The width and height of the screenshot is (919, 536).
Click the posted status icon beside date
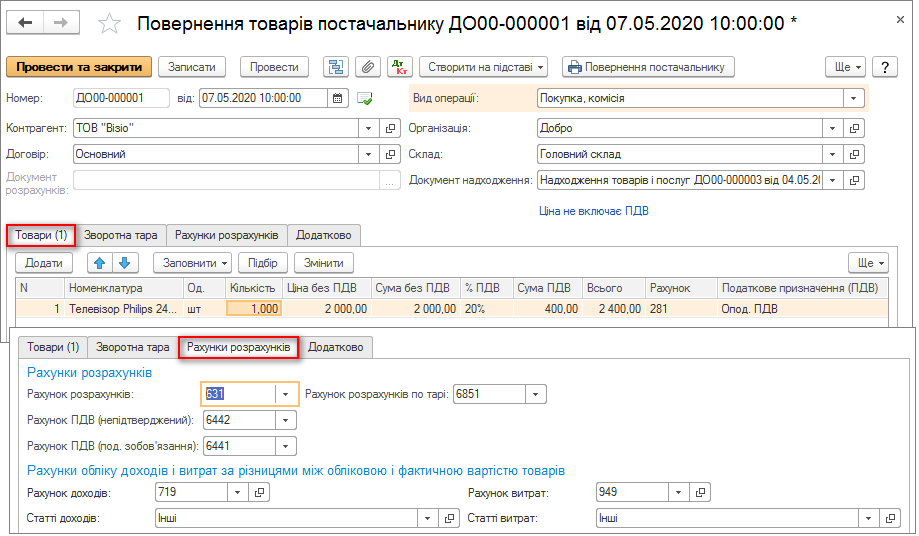(365, 98)
